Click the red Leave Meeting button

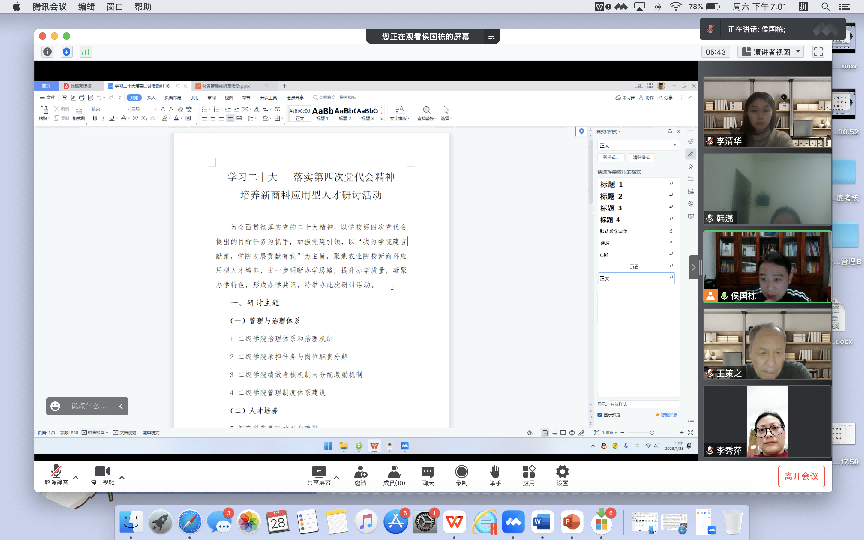click(x=801, y=476)
